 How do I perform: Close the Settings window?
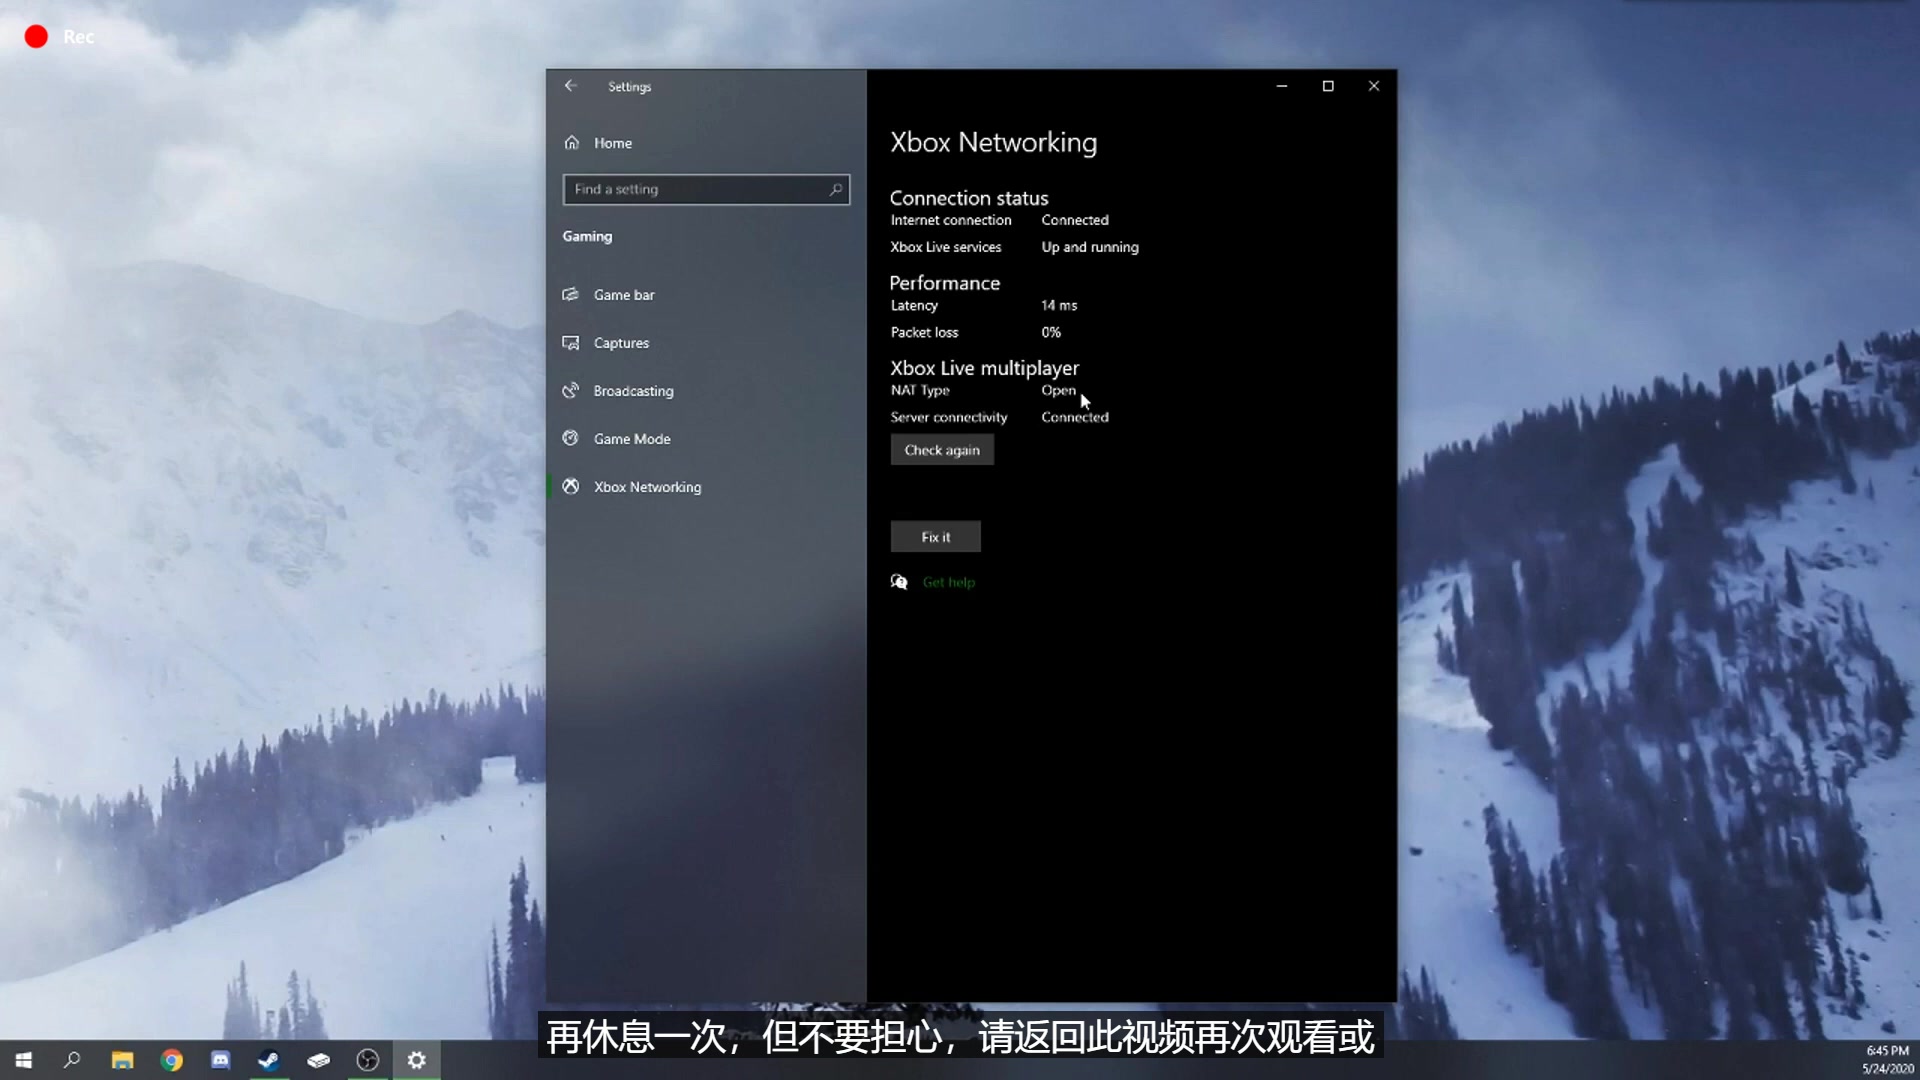(1374, 86)
